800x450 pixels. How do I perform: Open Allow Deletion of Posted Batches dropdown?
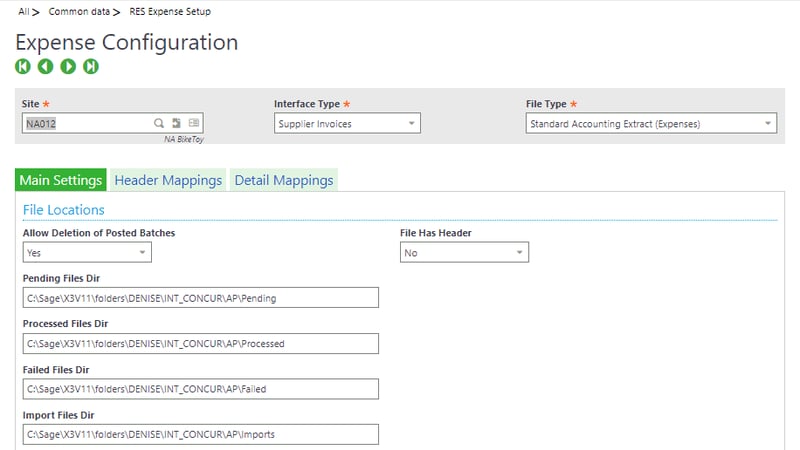tap(87, 253)
